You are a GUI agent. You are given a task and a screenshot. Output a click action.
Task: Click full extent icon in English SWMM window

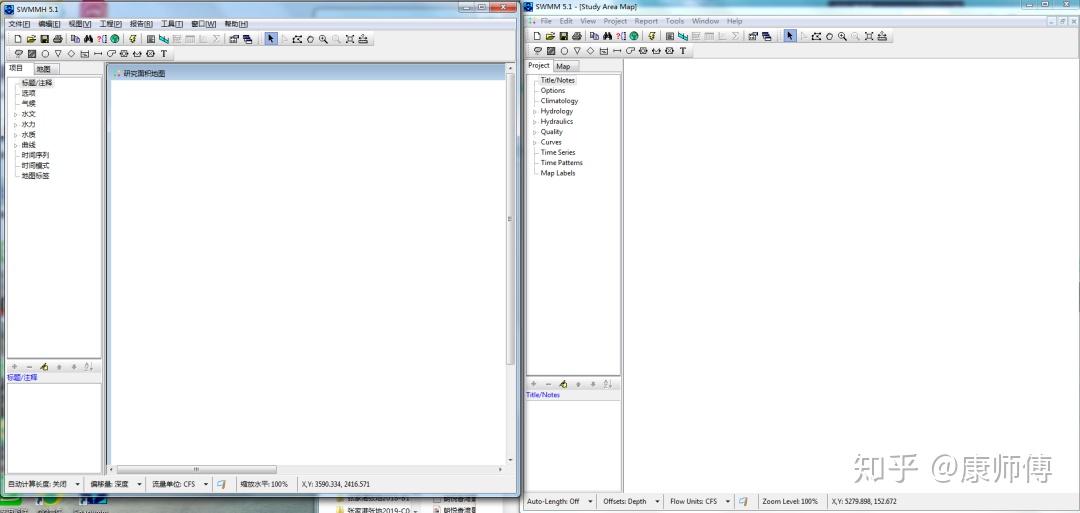pos(869,36)
